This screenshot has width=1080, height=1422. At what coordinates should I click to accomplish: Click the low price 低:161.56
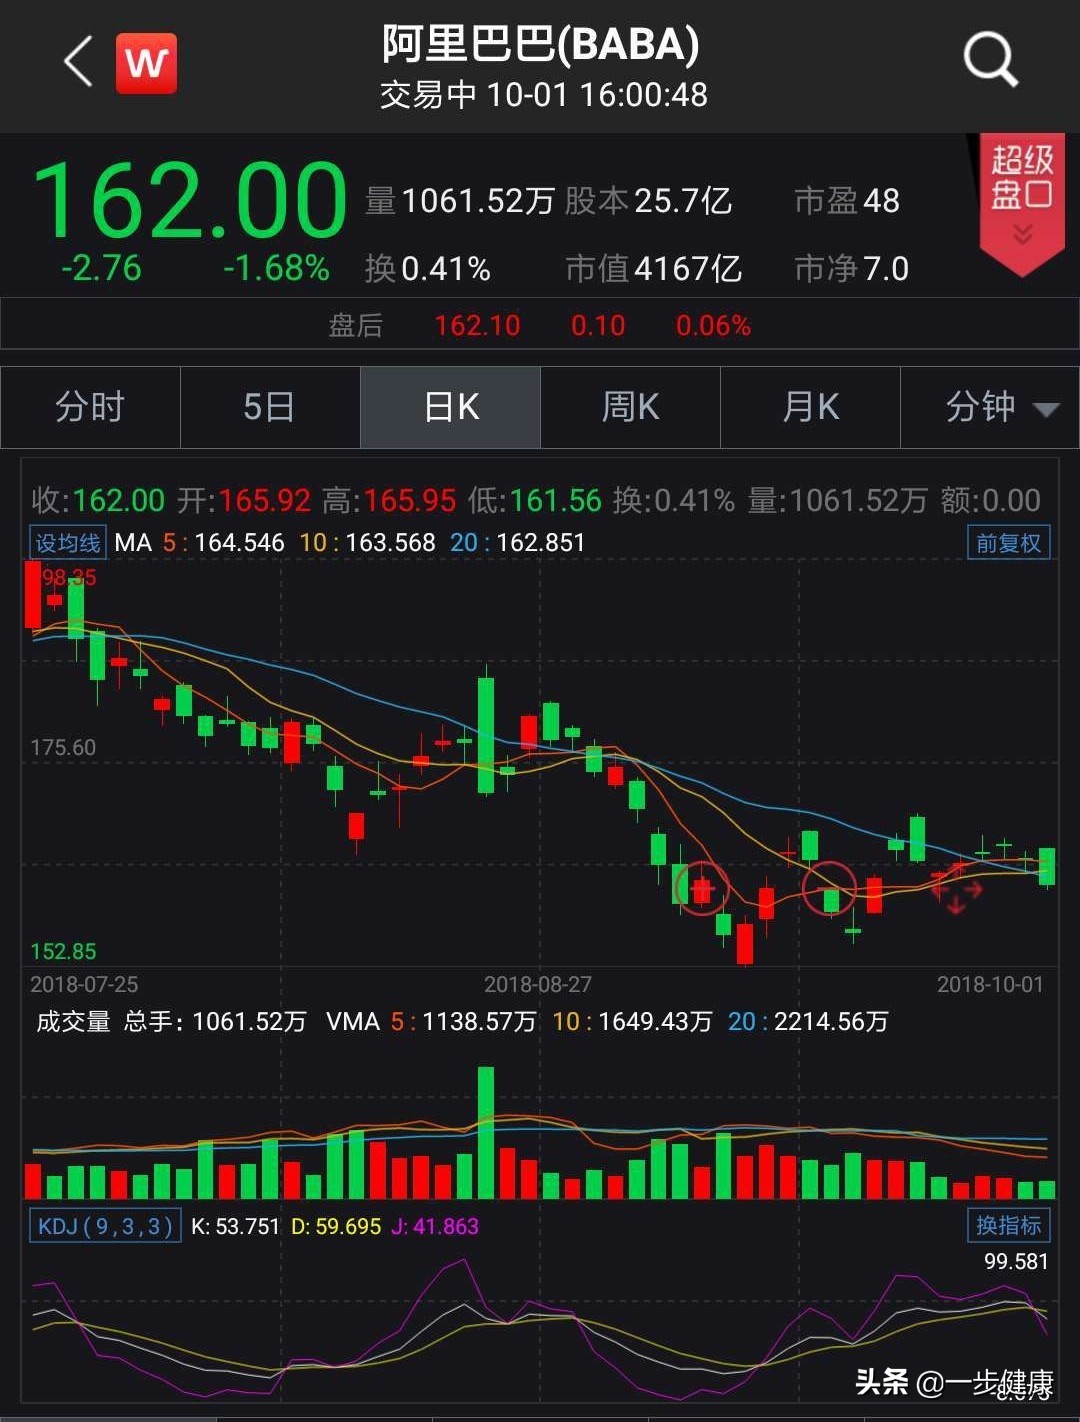point(535,500)
